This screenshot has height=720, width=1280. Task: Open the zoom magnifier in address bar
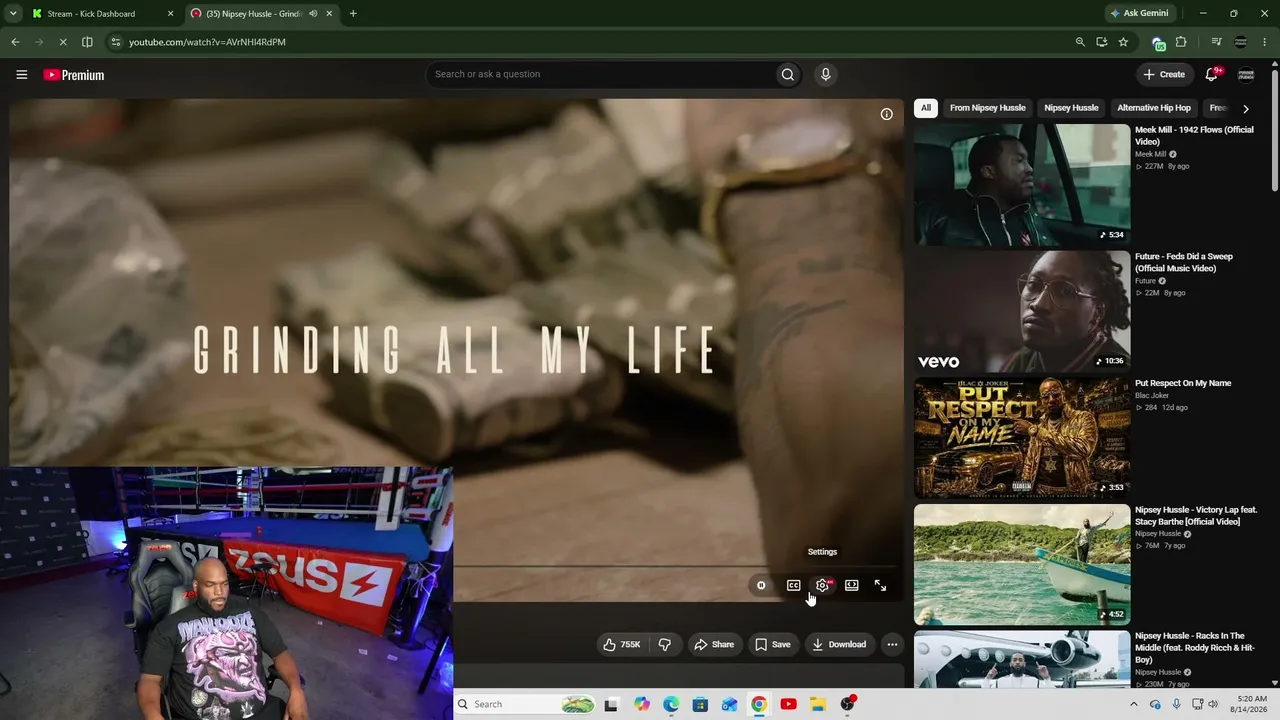tap(1080, 42)
